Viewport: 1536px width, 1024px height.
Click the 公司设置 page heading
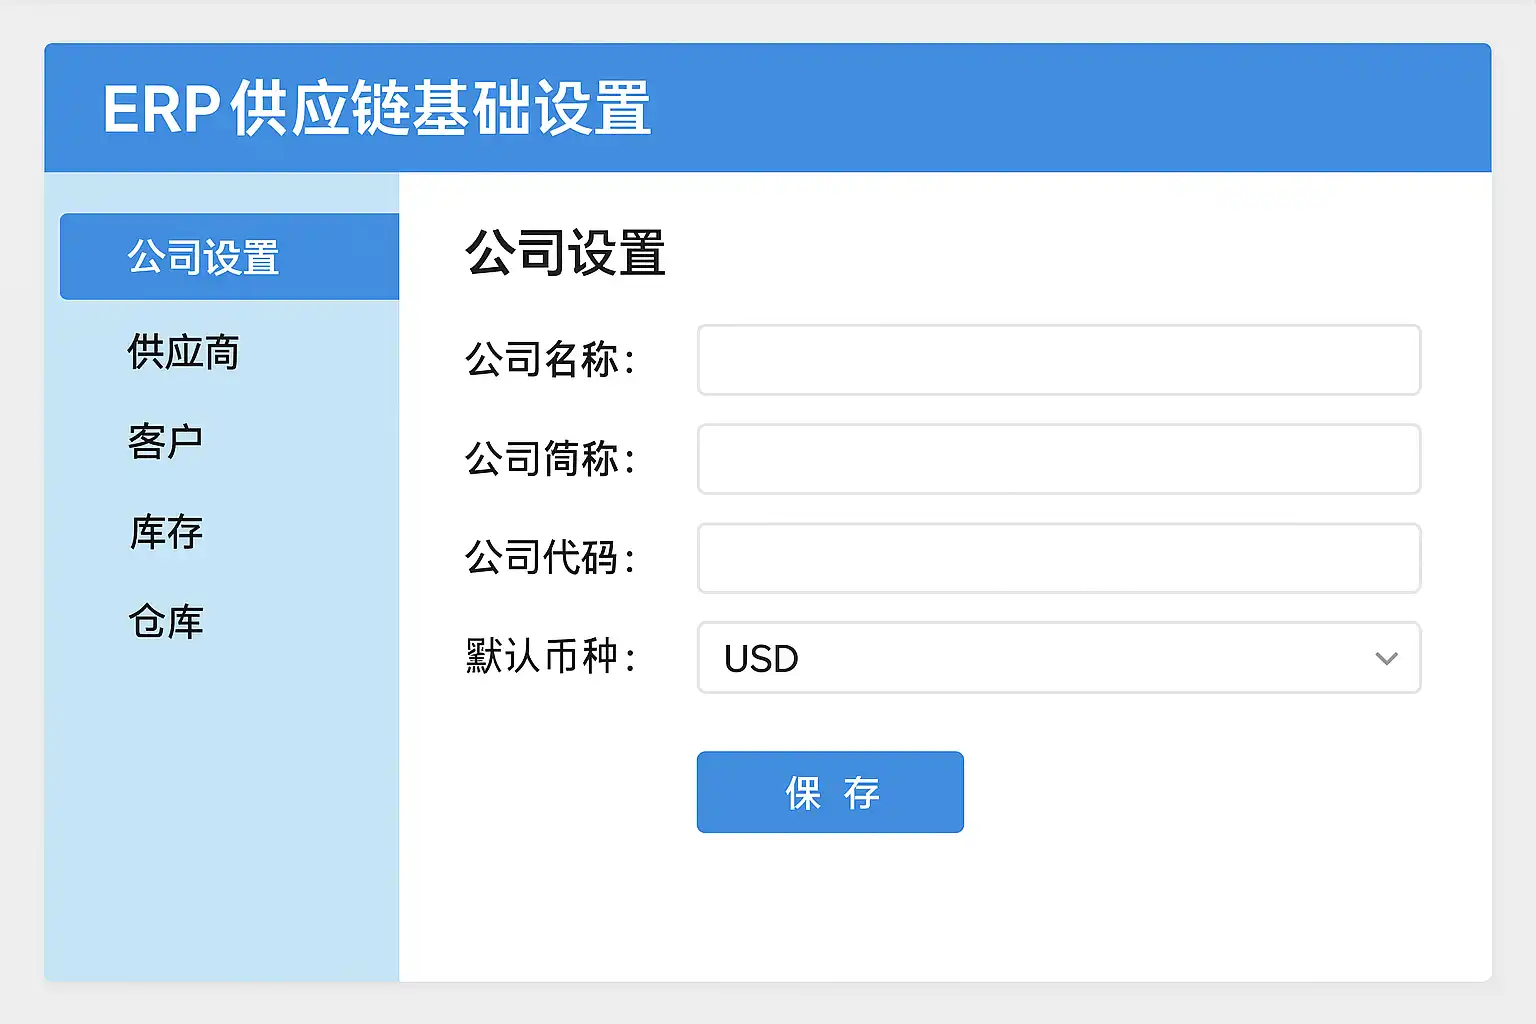pos(565,253)
